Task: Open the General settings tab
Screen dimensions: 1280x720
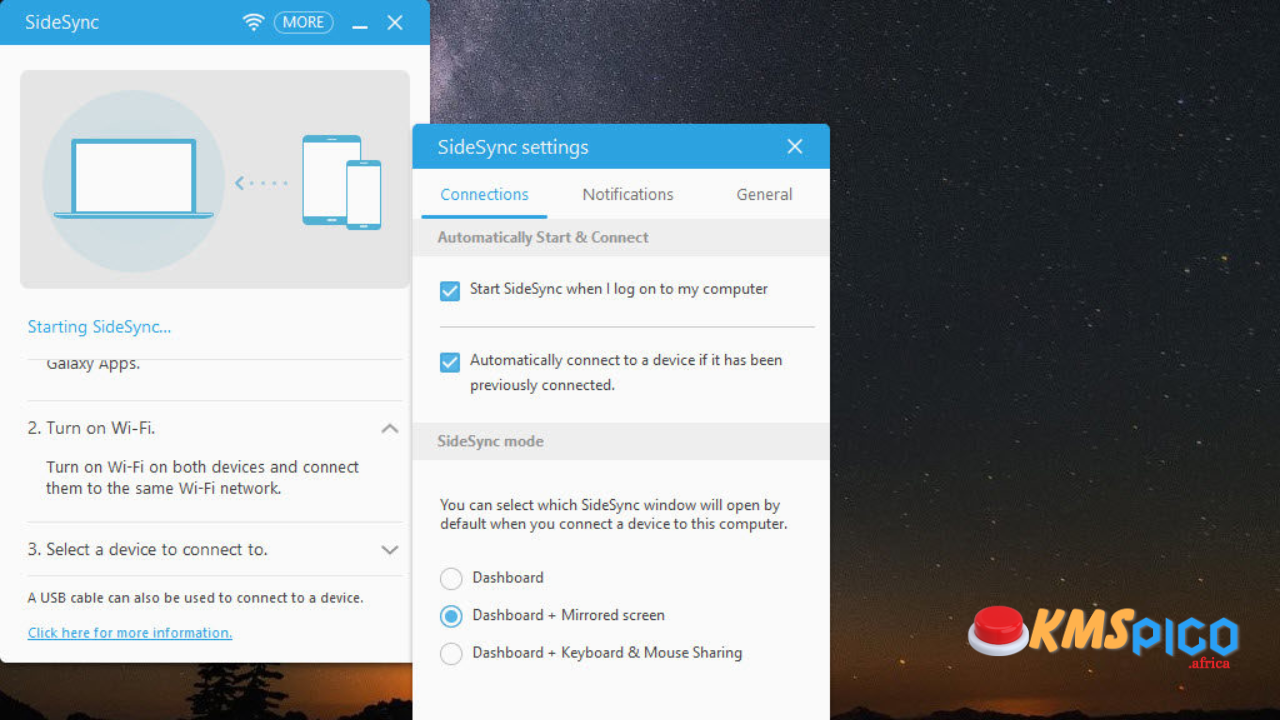Action: [764, 195]
